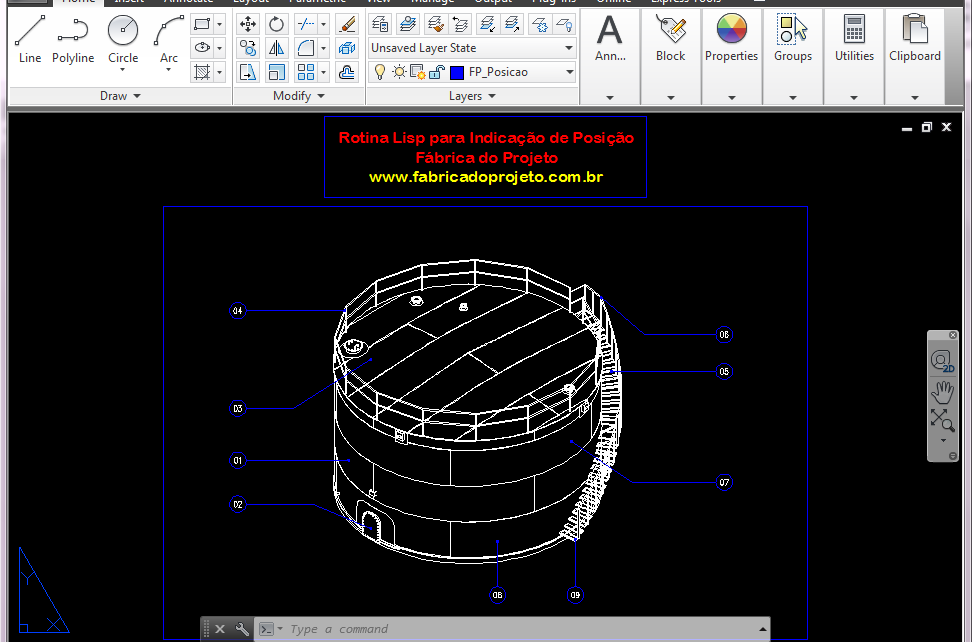Select the Polyline tool

click(73, 39)
